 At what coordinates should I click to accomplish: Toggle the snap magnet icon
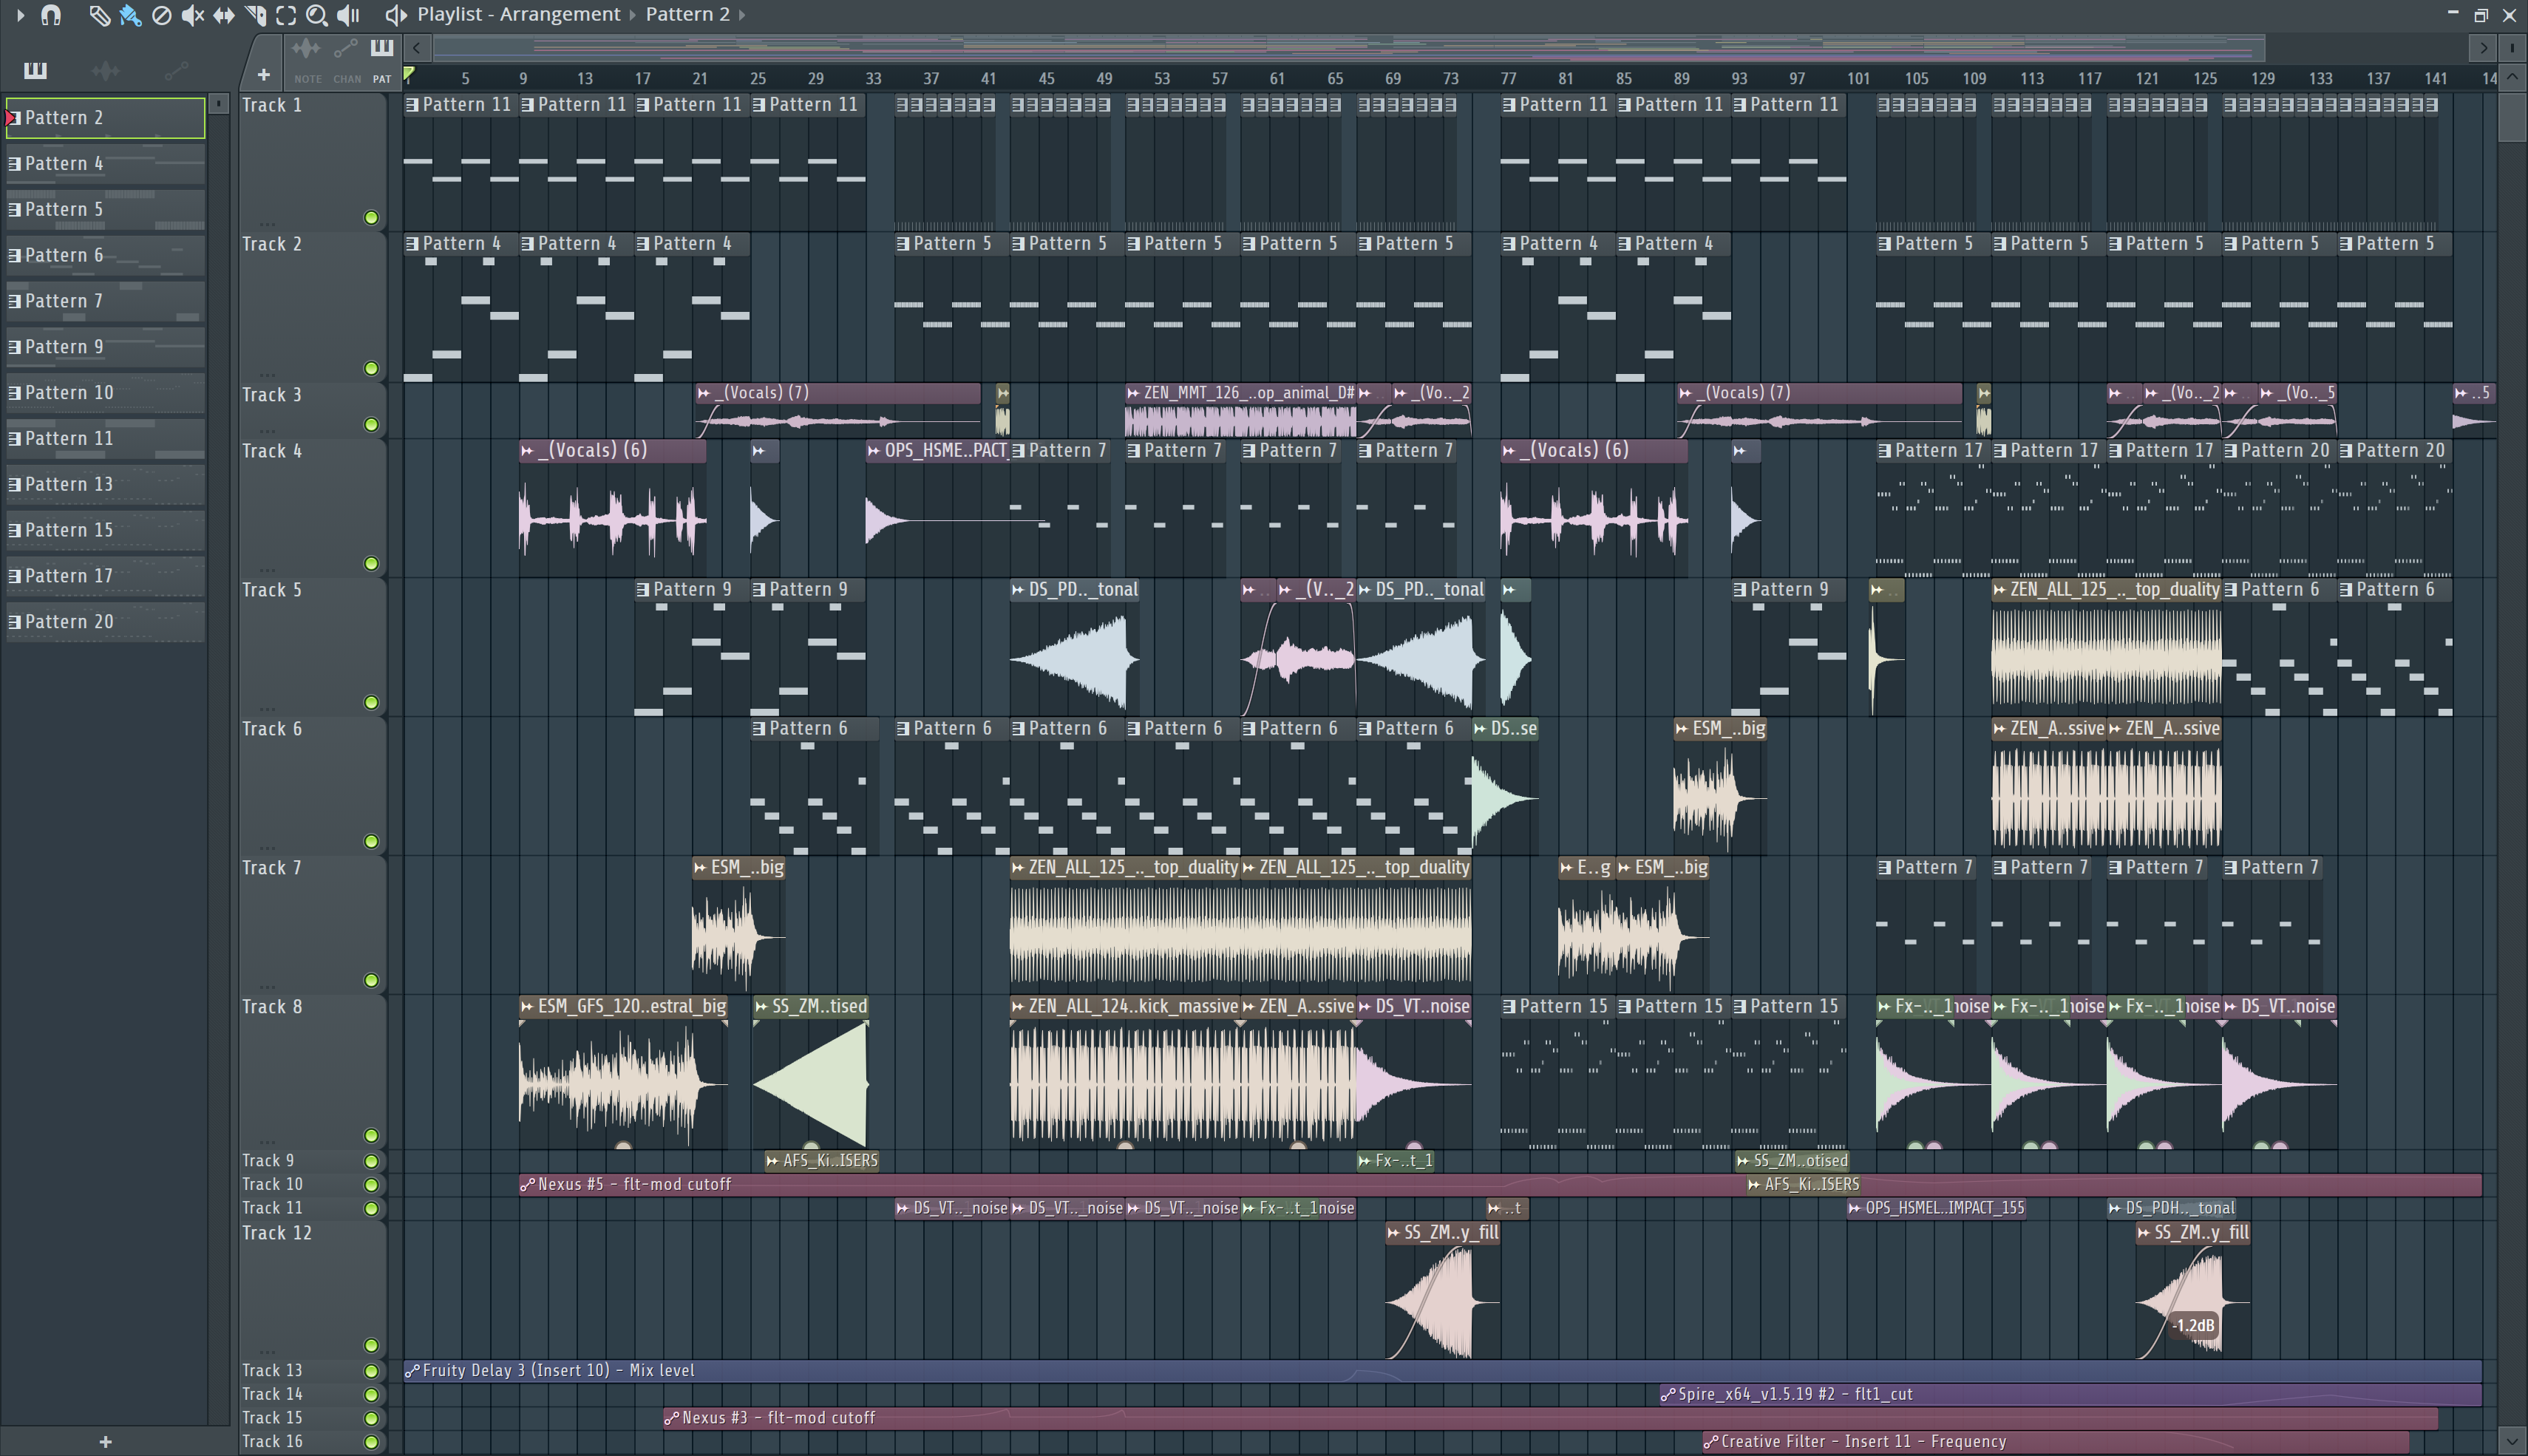51,15
